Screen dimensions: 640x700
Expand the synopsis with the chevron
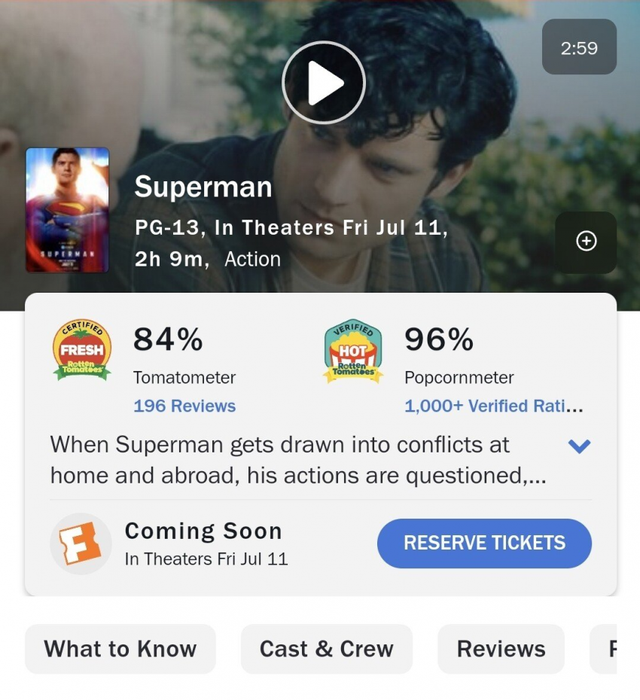(579, 446)
